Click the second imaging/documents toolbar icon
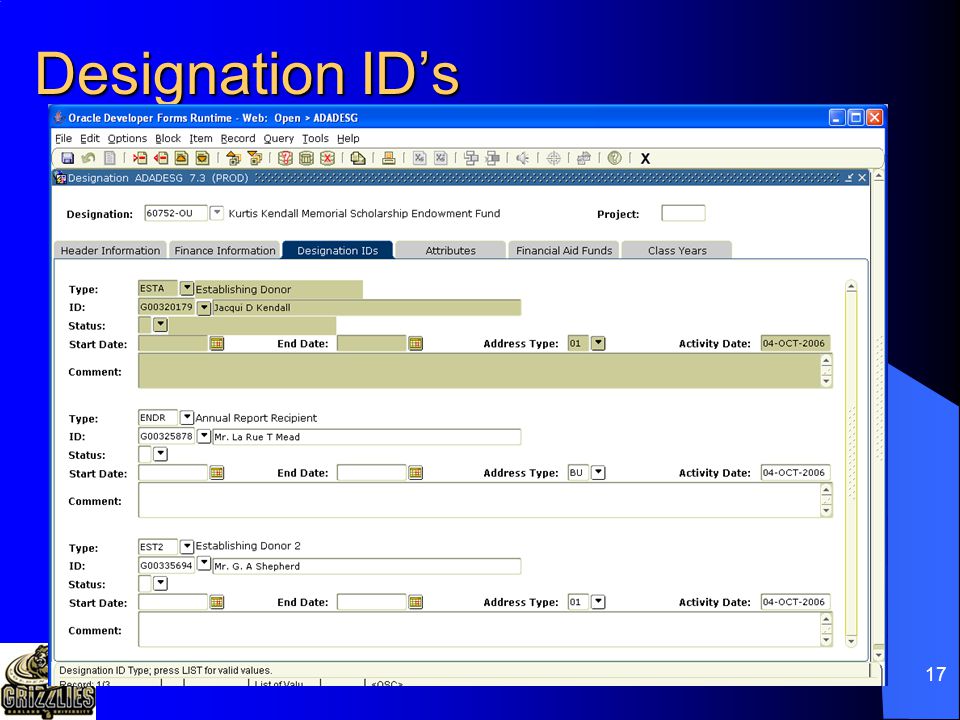 click(492, 158)
